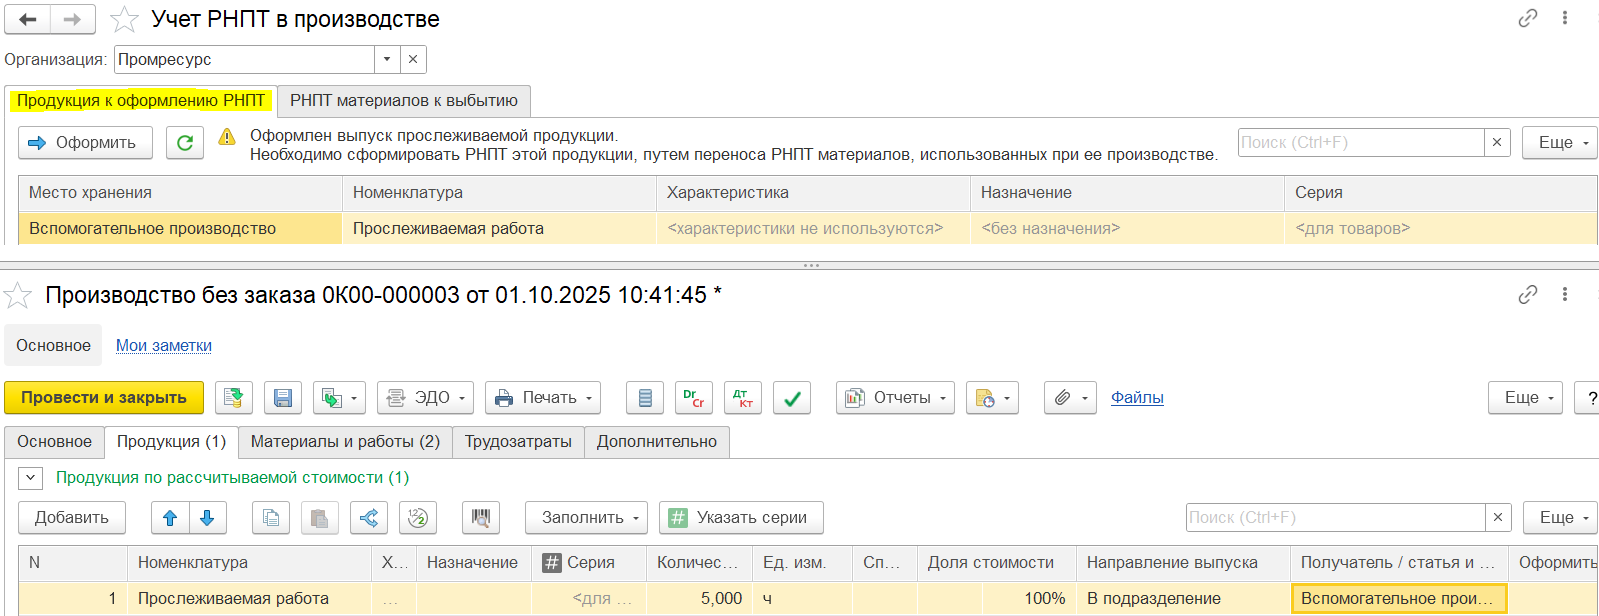The height and width of the screenshot is (616, 1599).
Task: Open the Организация dropdown list
Action: (x=387, y=59)
